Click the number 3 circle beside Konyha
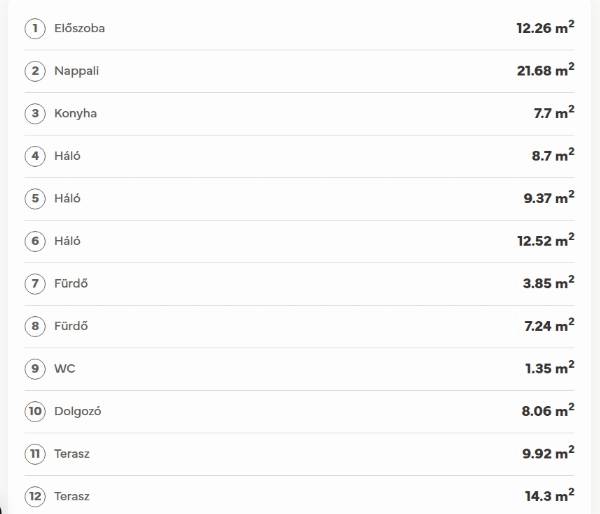Screen dimensions: 600x514 [36, 113]
